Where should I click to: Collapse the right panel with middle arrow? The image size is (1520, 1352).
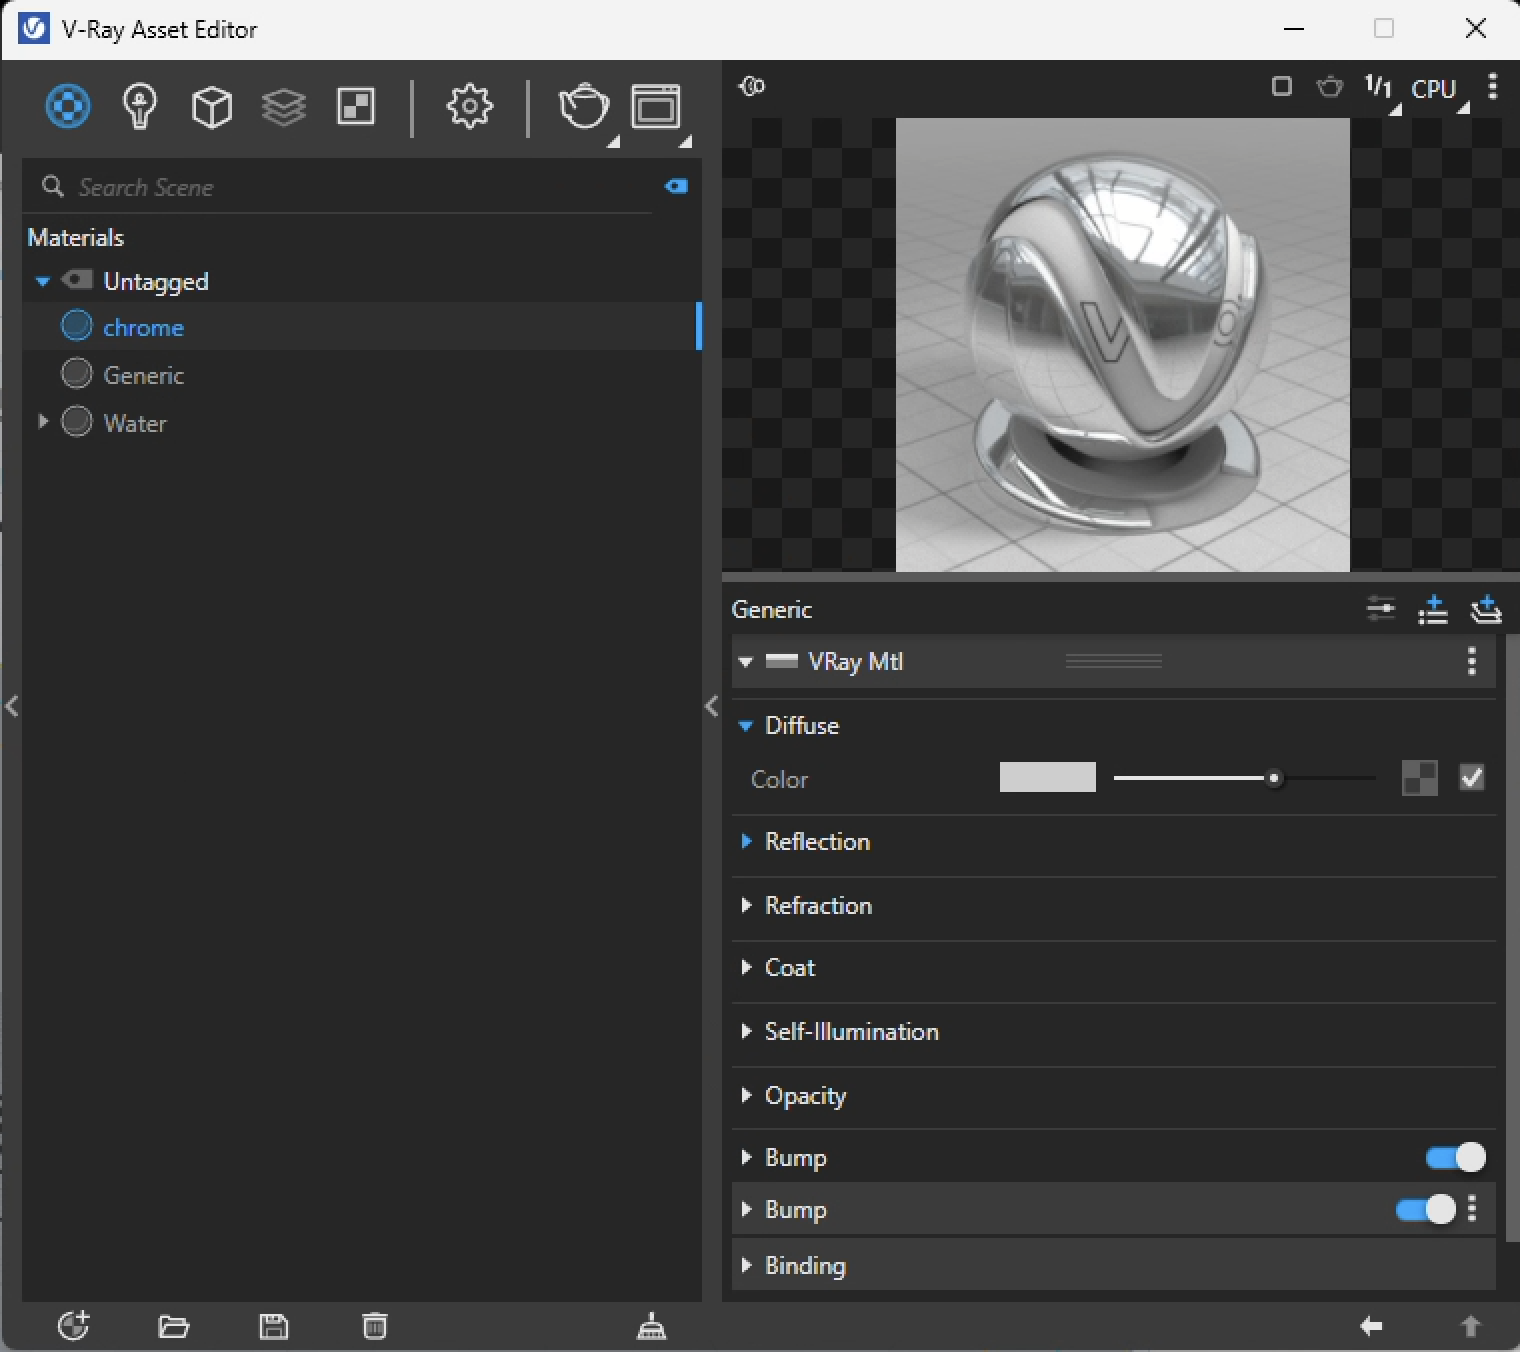711,706
